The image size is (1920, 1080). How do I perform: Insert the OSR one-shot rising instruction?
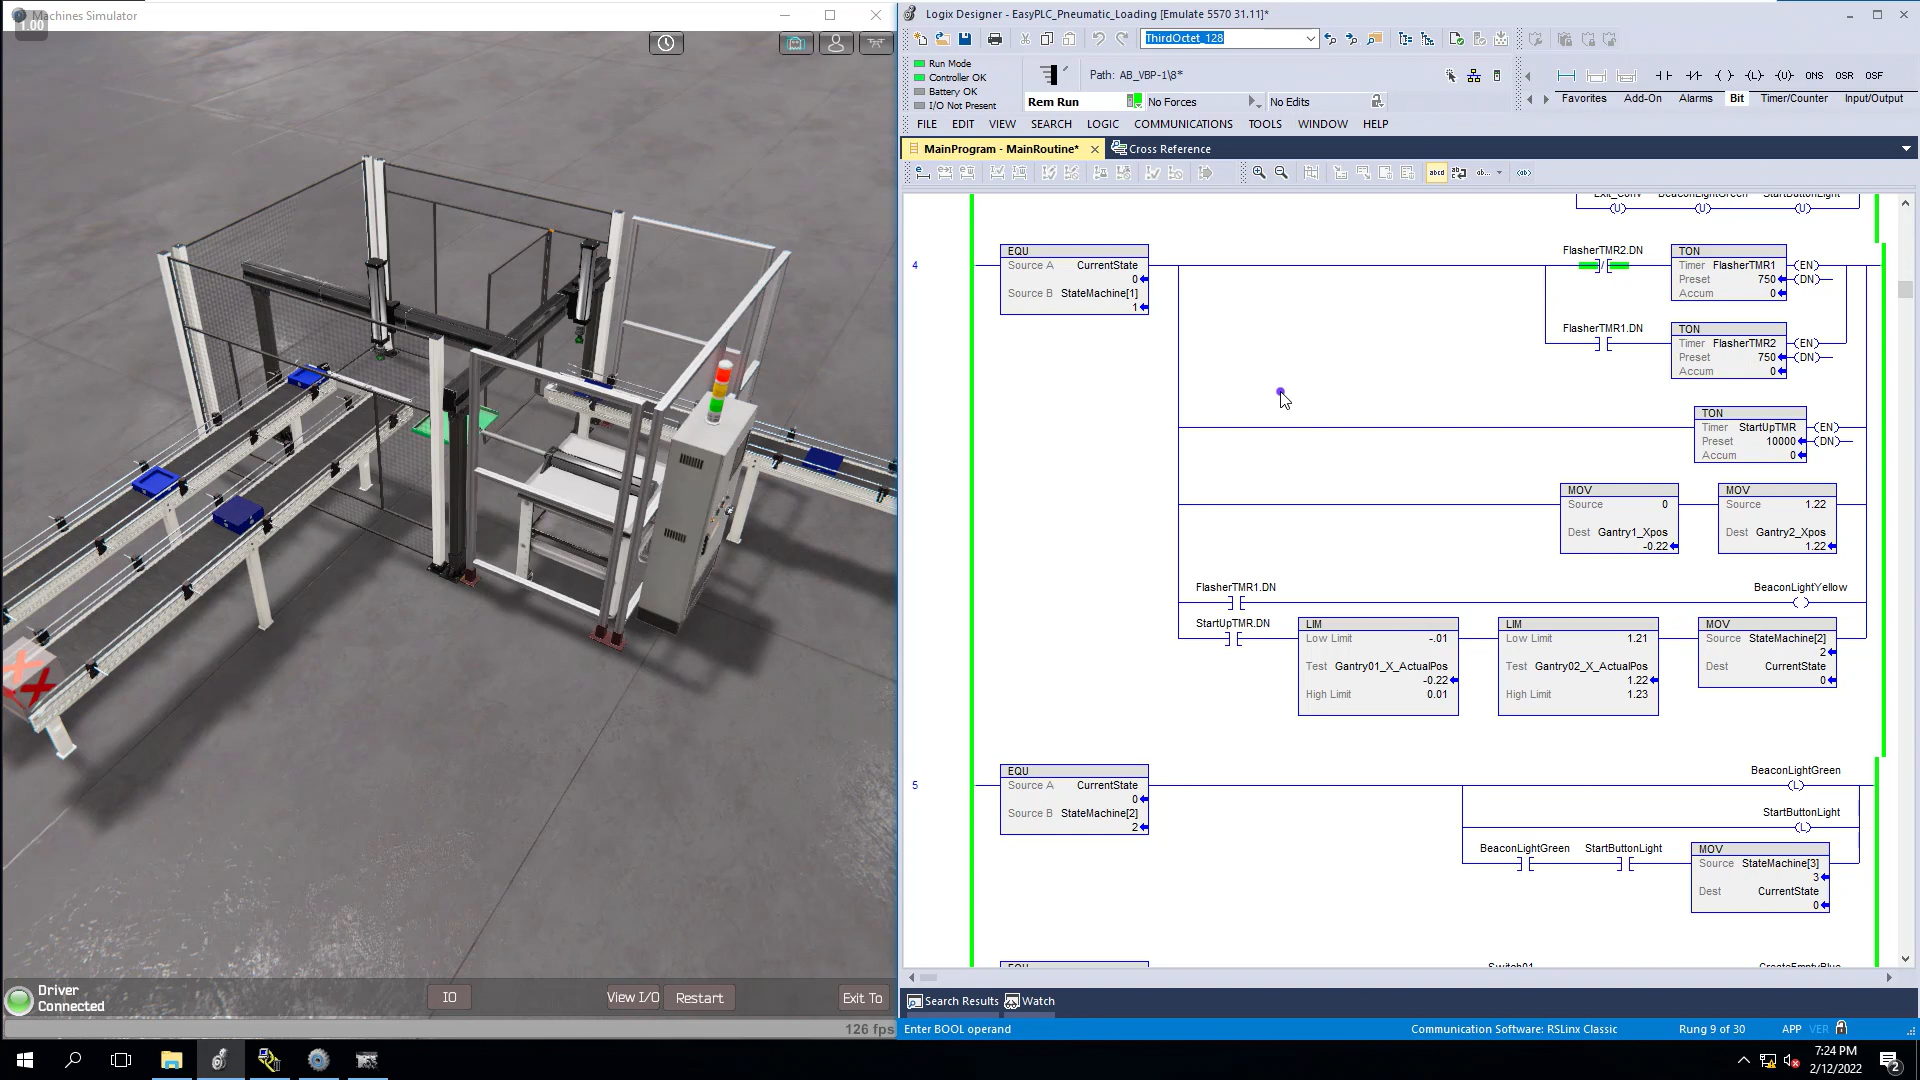point(1844,76)
